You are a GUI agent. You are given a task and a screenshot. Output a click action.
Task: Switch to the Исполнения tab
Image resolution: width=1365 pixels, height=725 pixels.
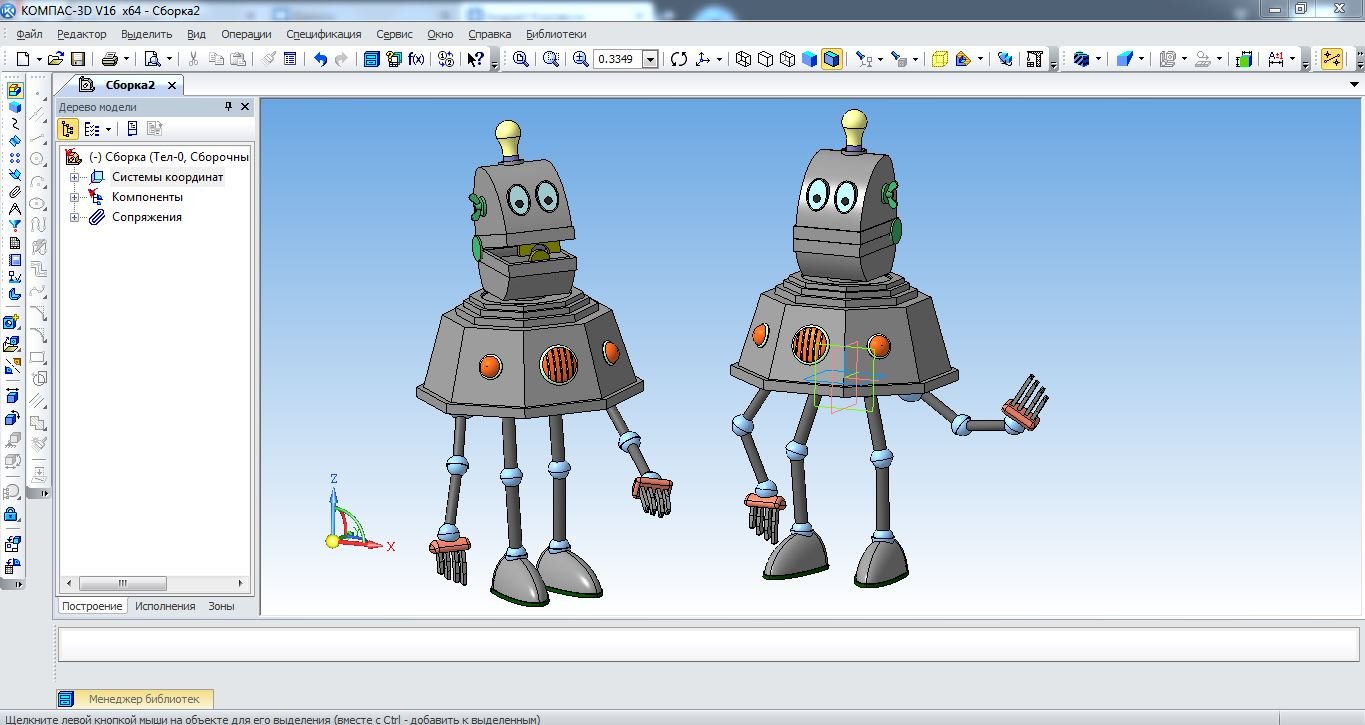pos(165,606)
